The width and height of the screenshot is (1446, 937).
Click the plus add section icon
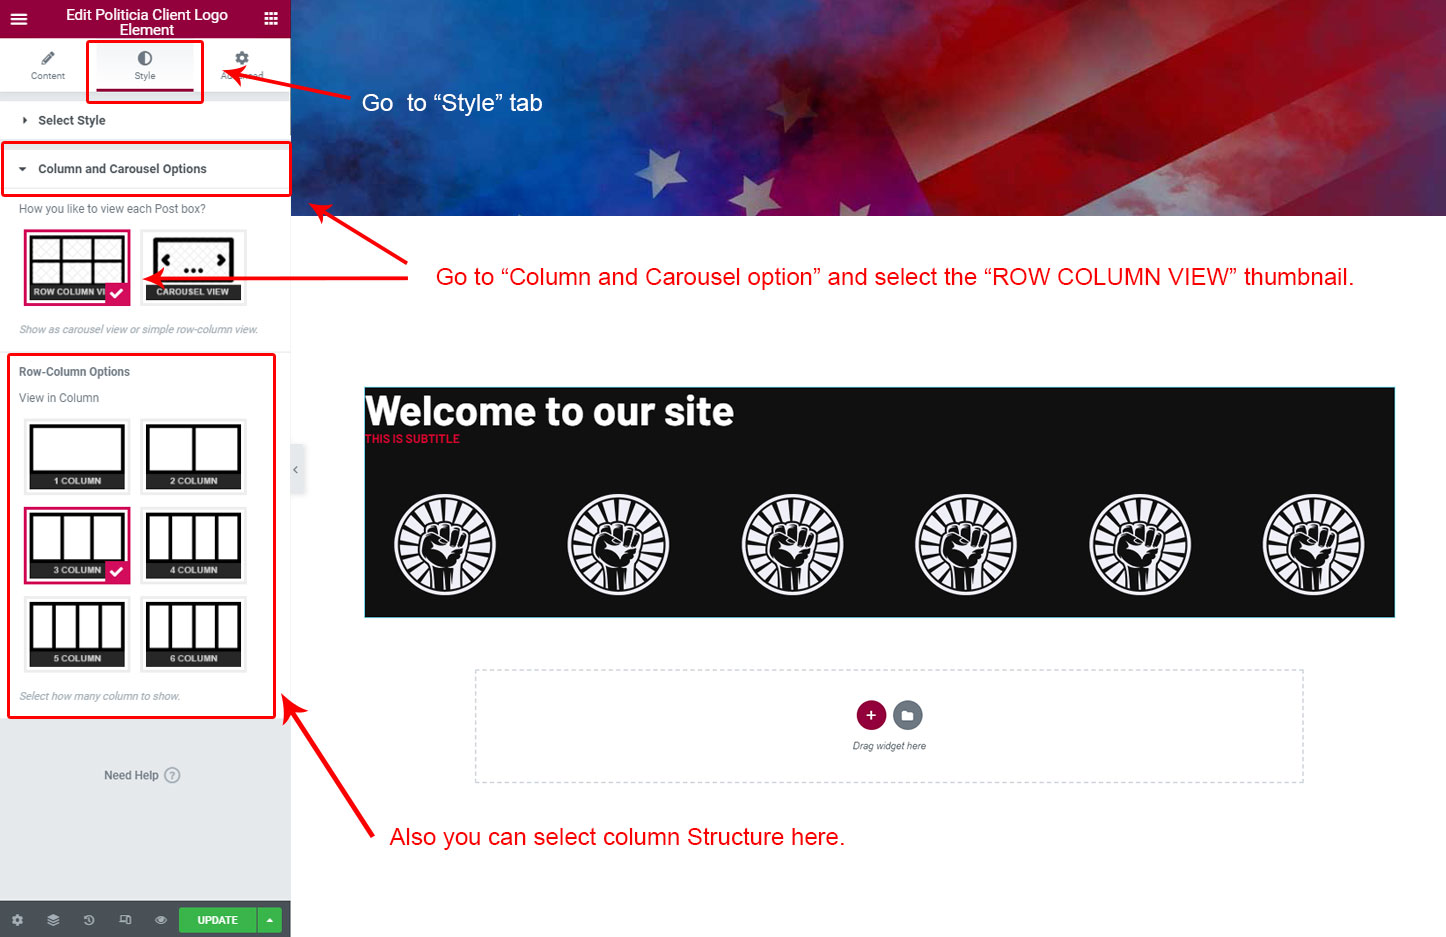tap(871, 715)
